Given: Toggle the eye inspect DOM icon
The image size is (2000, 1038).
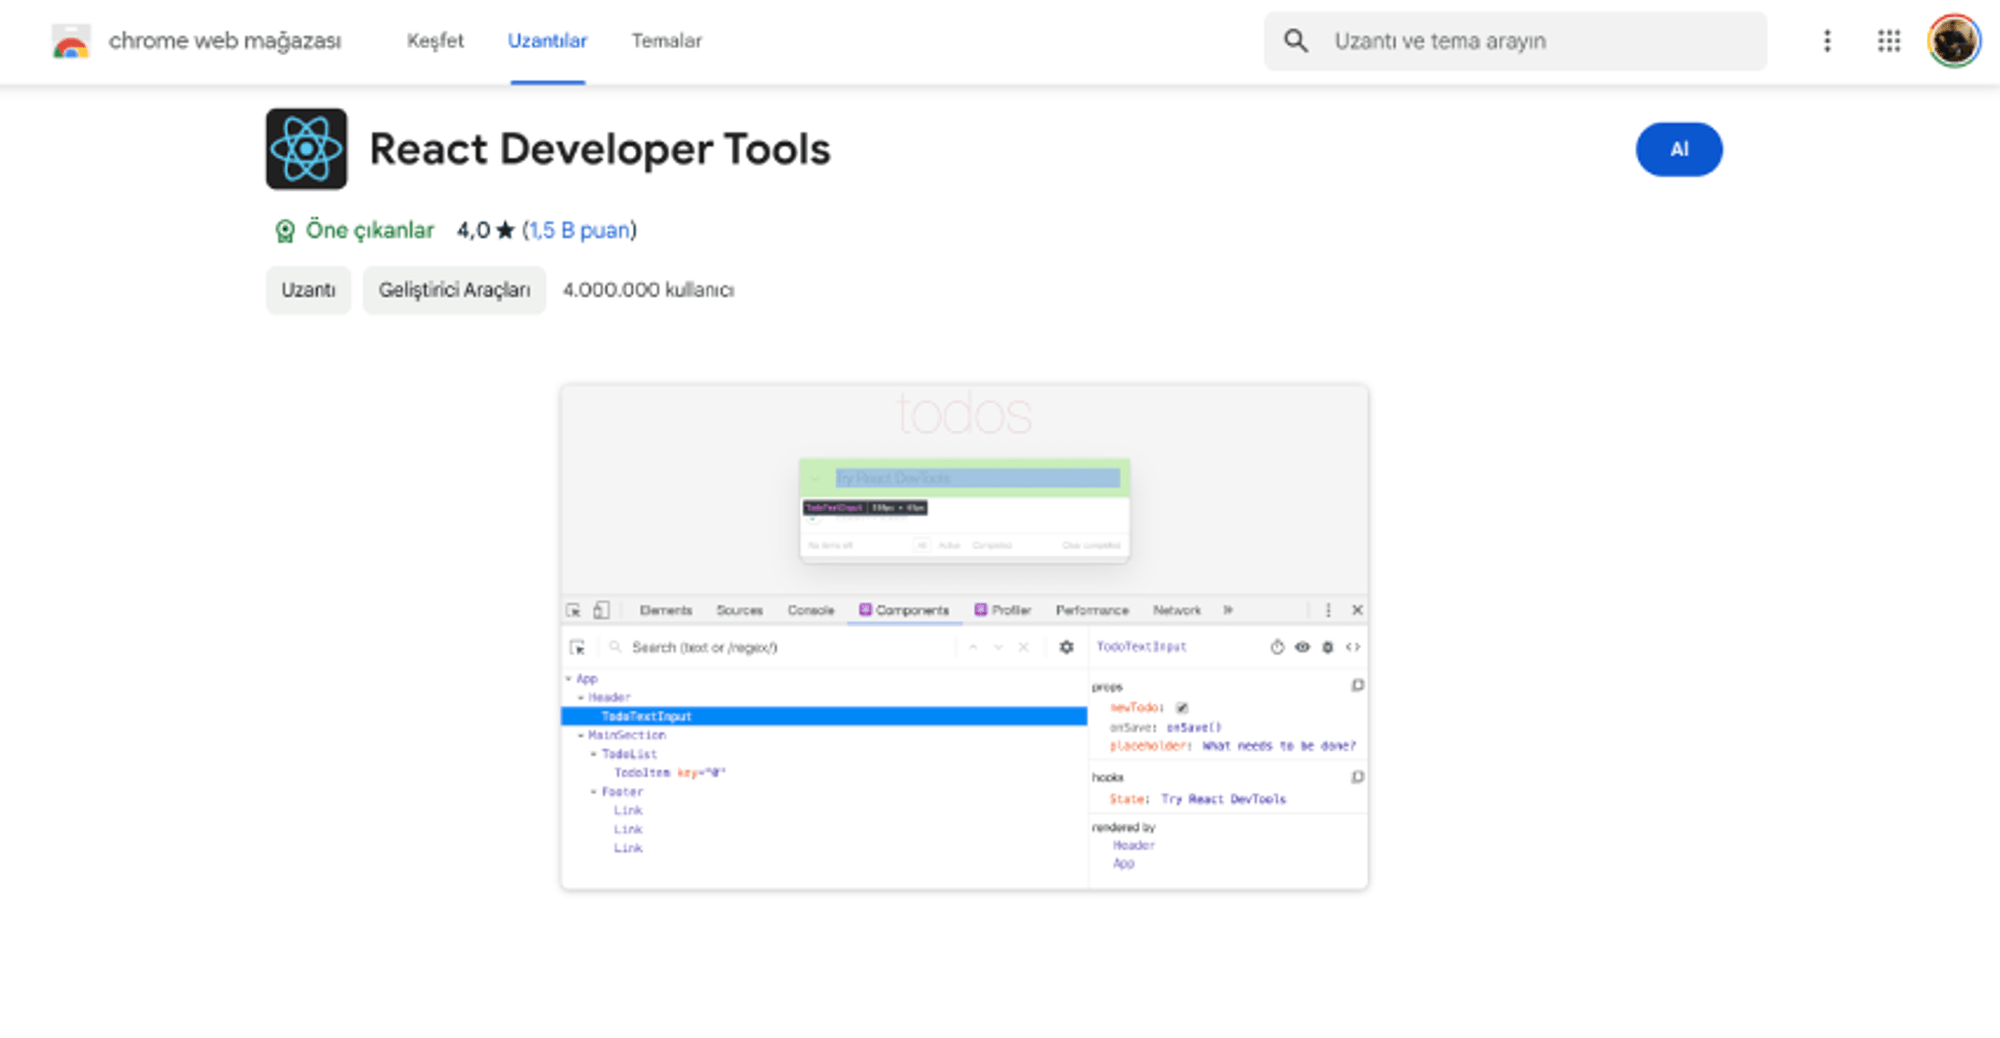Looking at the screenshot, I should pos(1302,647).
